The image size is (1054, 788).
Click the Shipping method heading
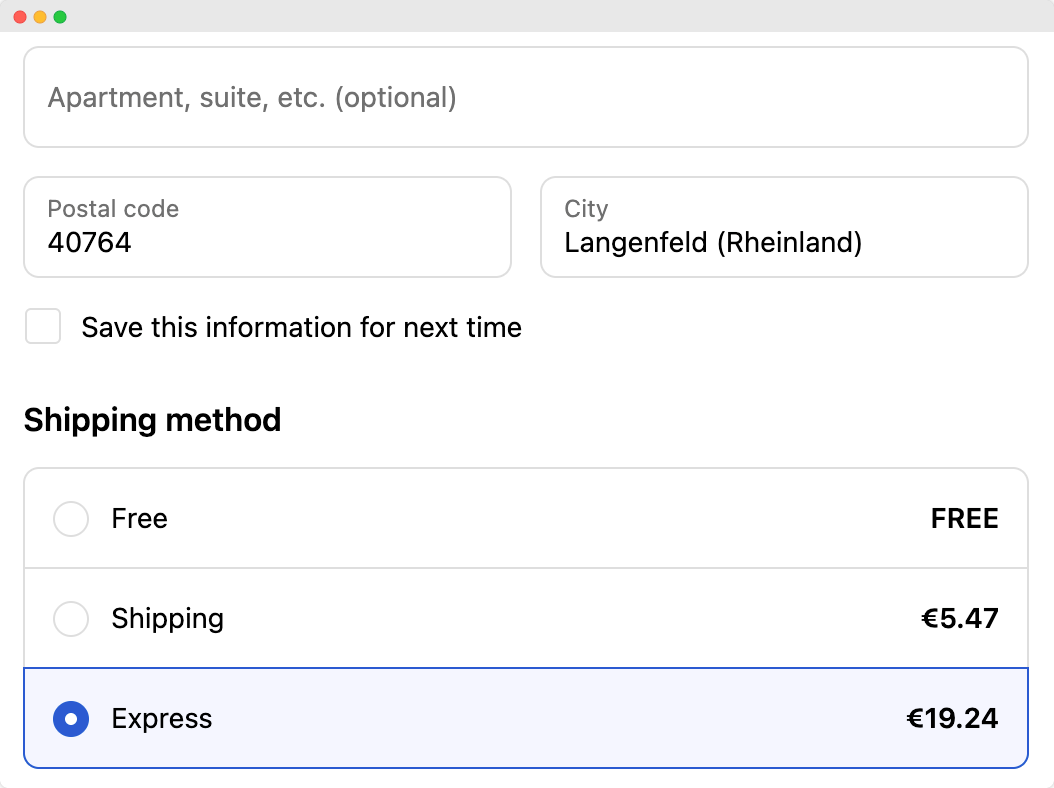click(x=152, y=420)
